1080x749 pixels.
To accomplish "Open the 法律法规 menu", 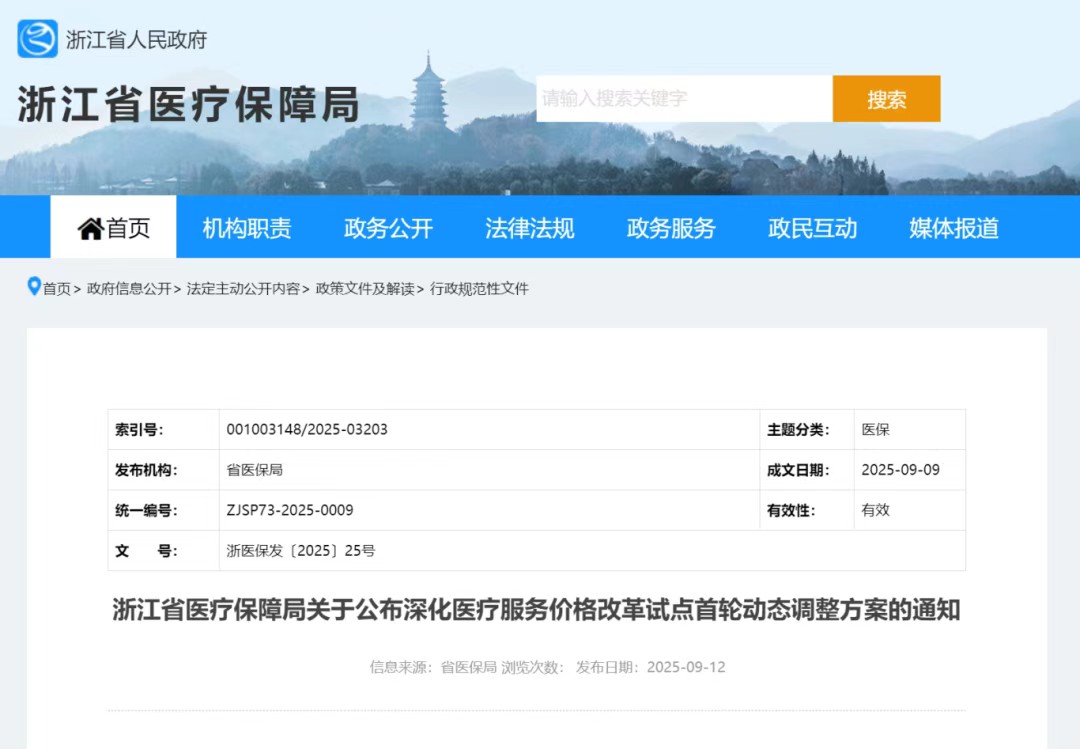I will 530,228.
